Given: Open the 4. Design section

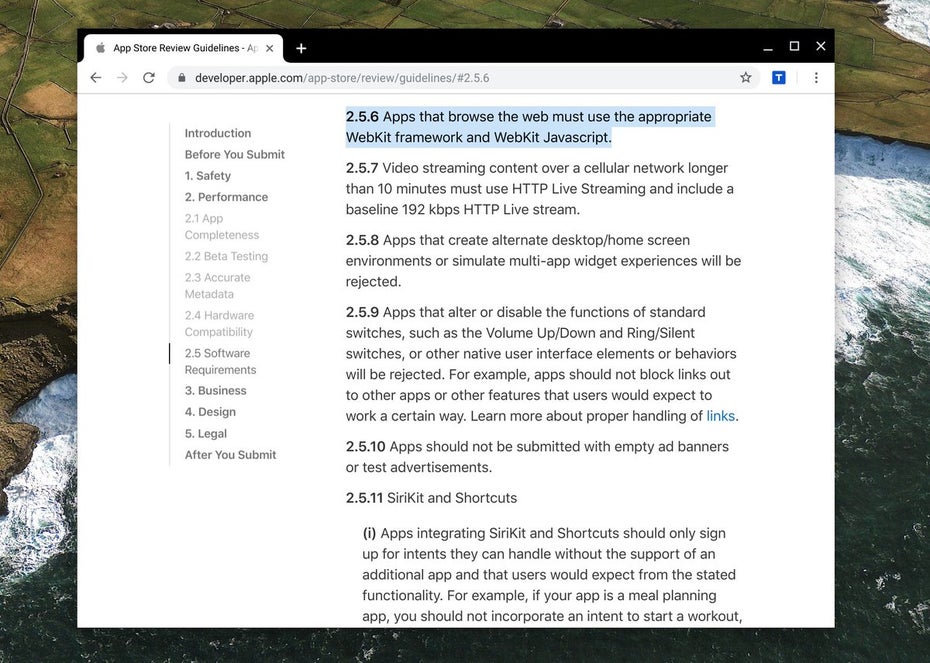Looking at the screenshot, I should [x=210, y=412].
